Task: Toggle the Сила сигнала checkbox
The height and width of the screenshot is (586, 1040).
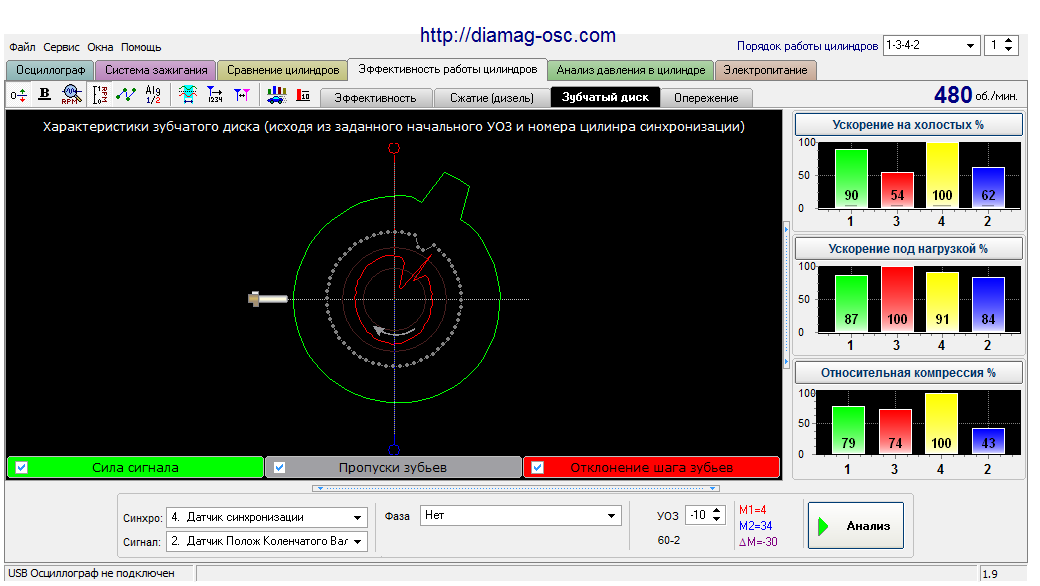Action: [21, 467]
